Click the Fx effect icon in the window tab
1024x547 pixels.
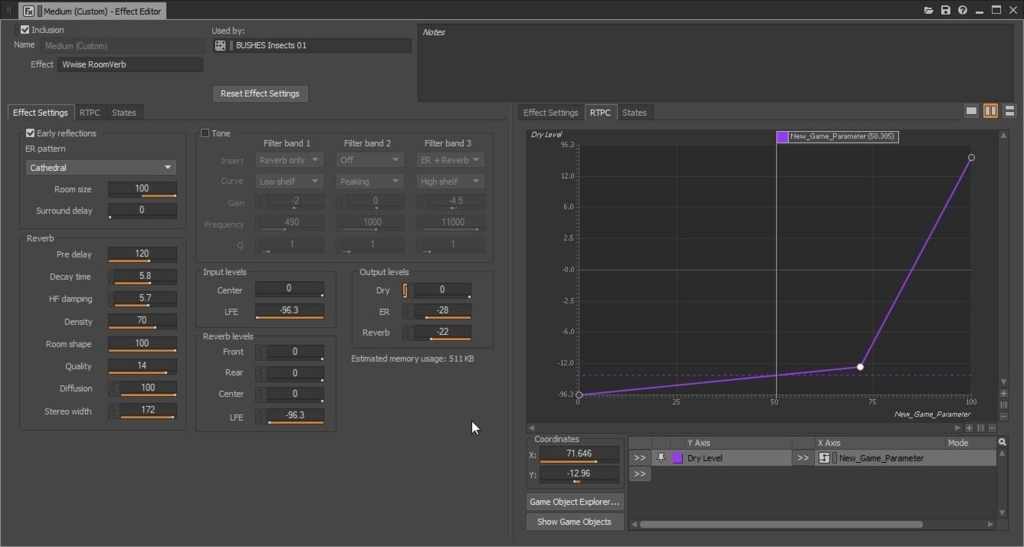[x=29, y=11]
